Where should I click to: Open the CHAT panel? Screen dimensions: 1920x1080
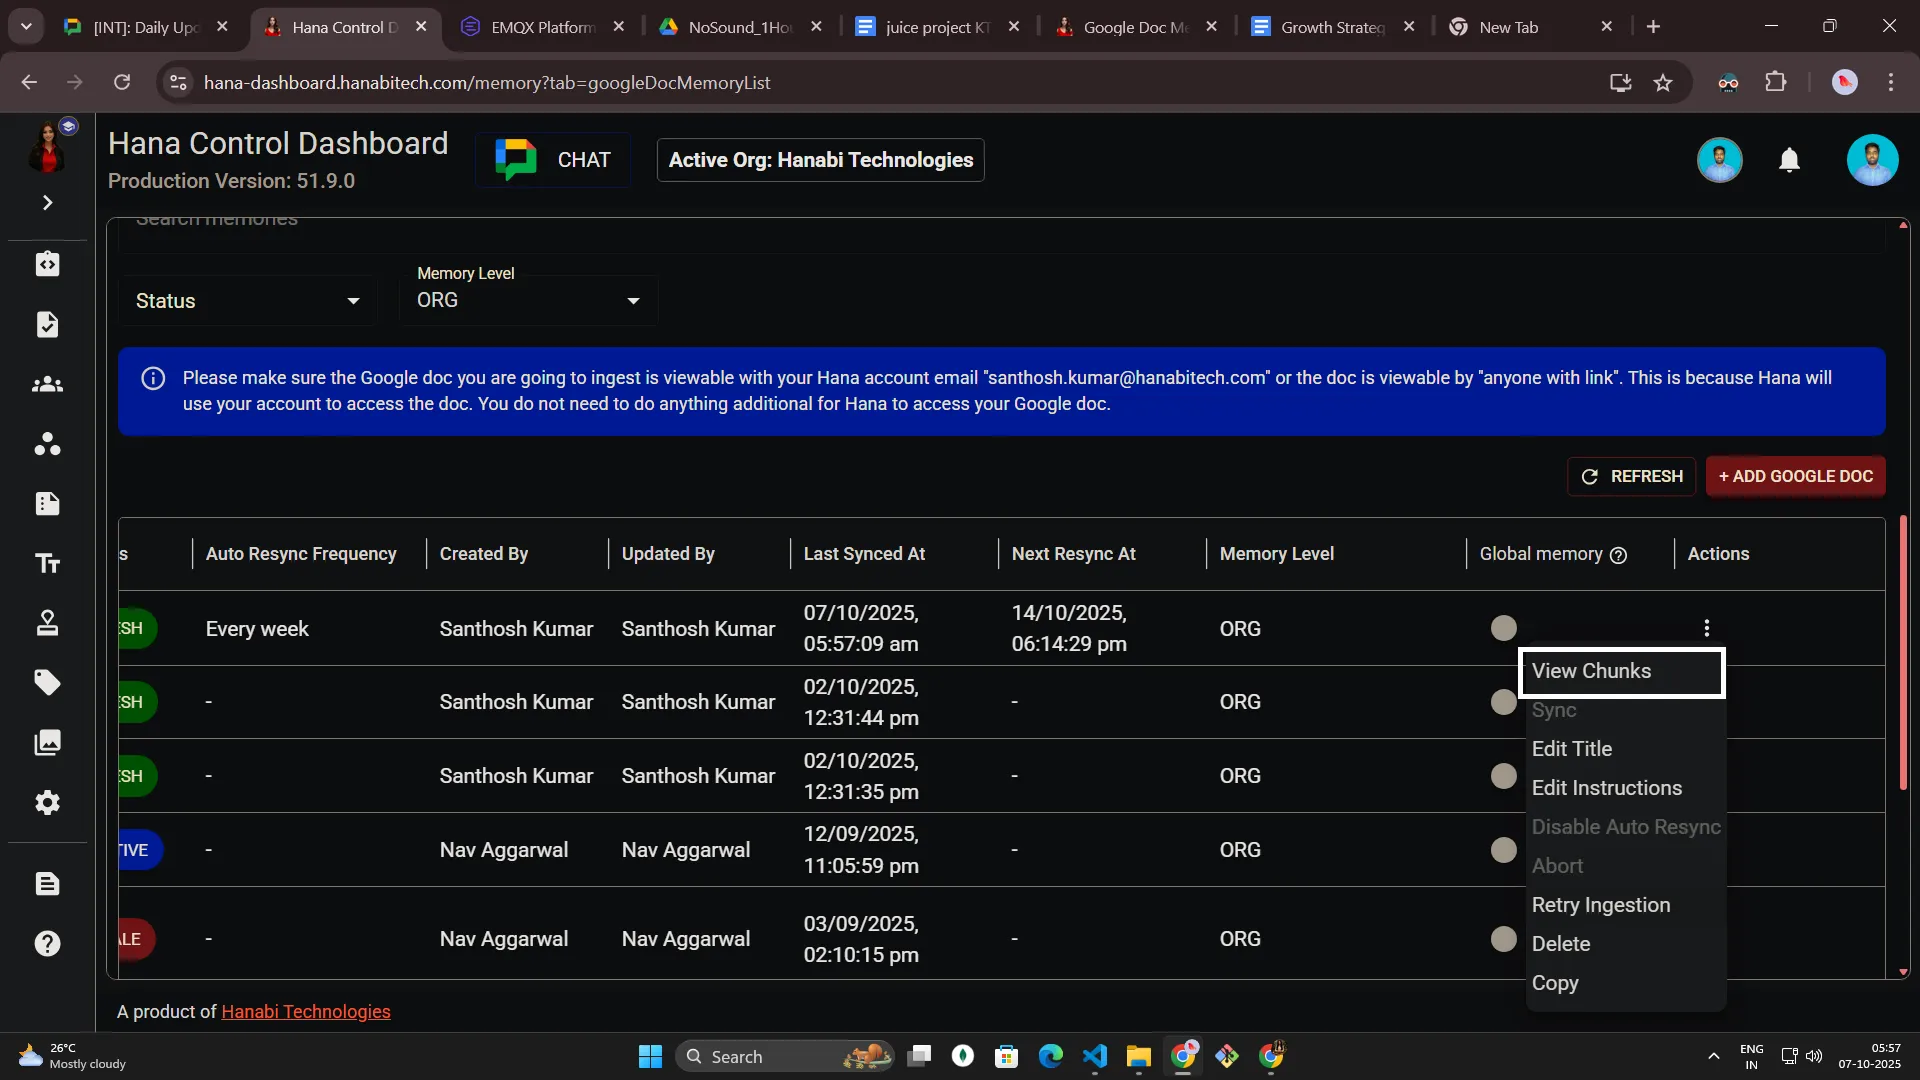553,159
